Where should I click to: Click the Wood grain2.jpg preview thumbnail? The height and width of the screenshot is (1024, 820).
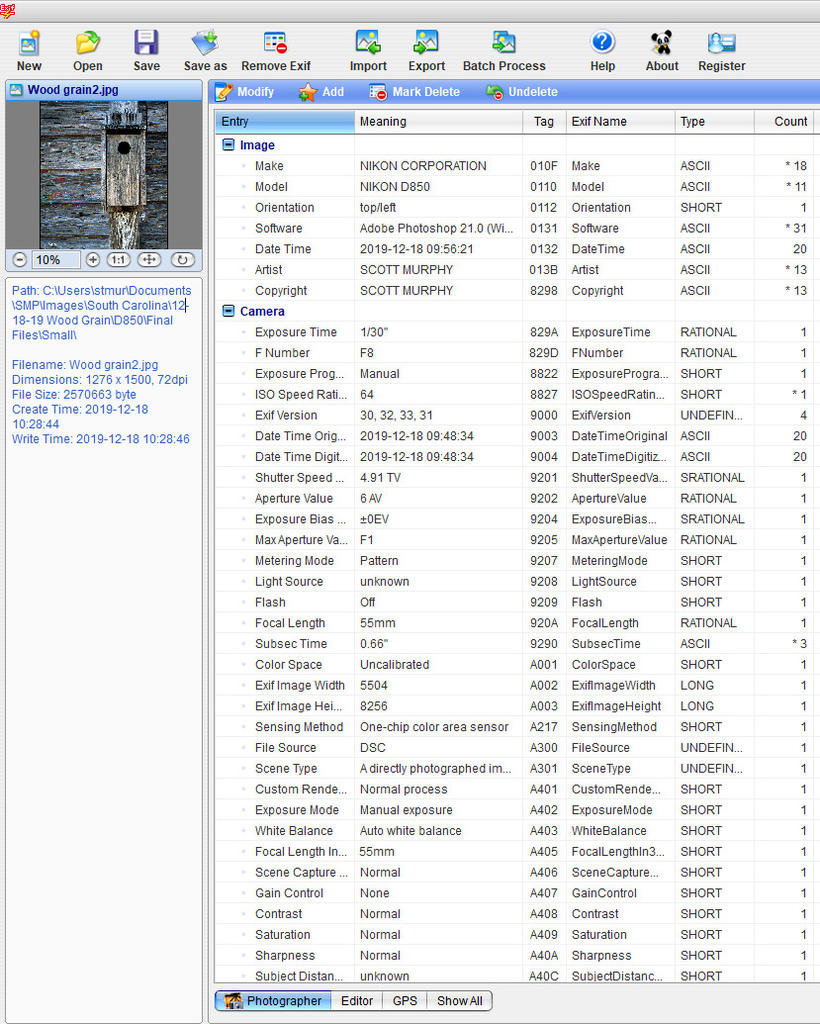(103, 175)
